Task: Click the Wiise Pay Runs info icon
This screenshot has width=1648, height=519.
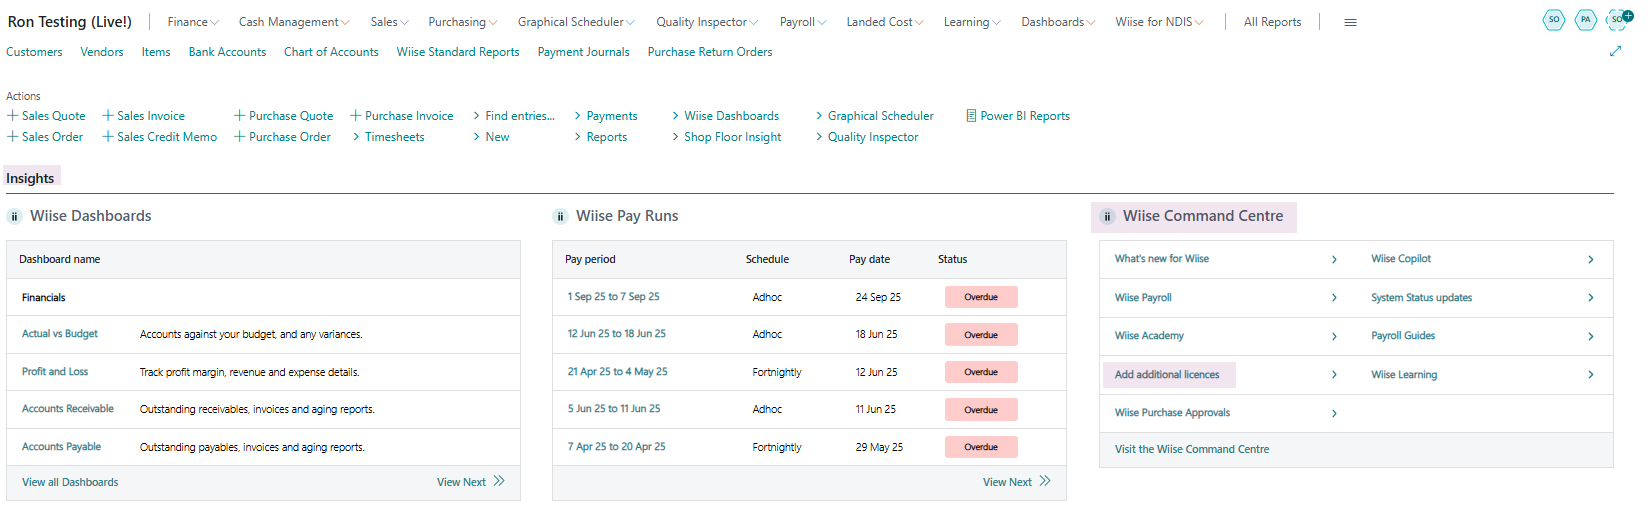Action: pyautogui.click(x=561, y=217)
